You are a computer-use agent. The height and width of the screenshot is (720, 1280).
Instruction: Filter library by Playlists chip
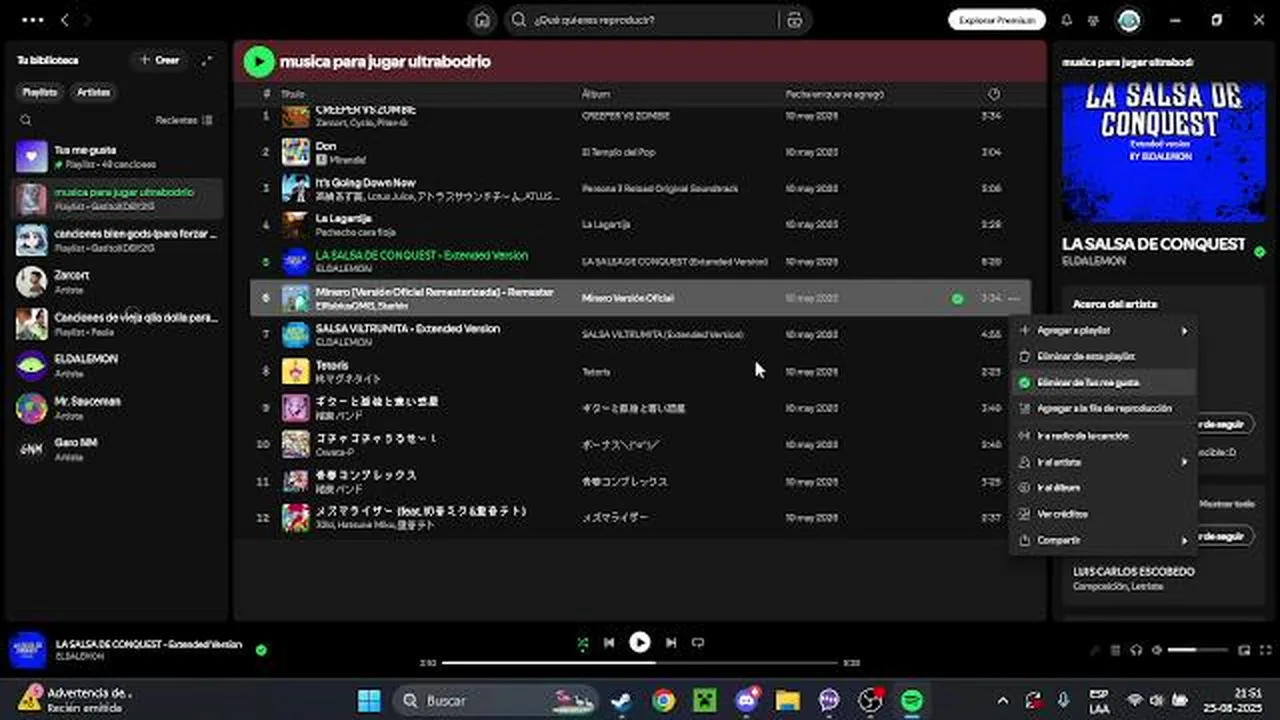pos(41,92)
